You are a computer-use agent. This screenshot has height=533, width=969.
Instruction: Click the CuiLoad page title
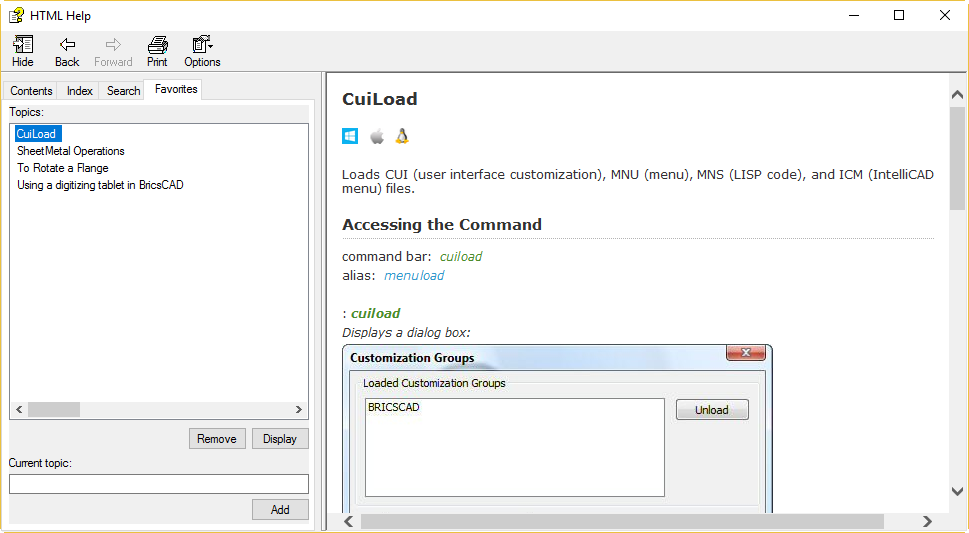pyautogui.click(x=380, y=99)
